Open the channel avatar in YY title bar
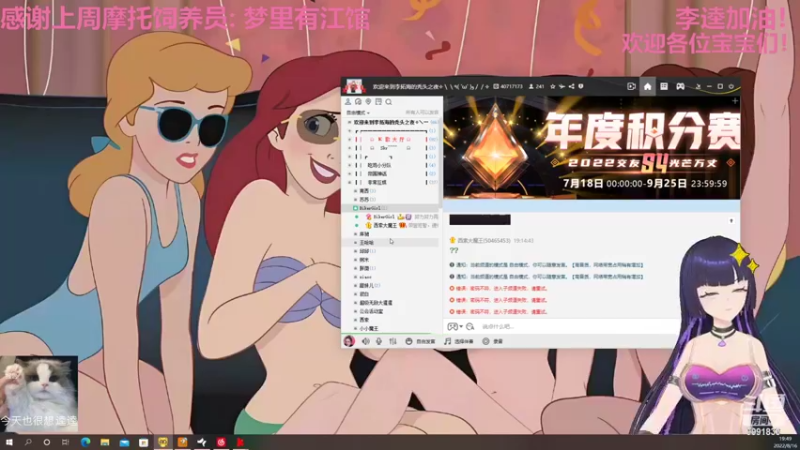Screen dimensions: 800x450 [354, 86]
